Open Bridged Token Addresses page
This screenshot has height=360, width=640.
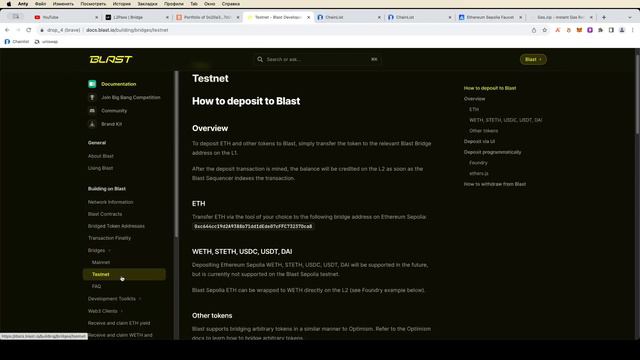click(x=116, y=226)
